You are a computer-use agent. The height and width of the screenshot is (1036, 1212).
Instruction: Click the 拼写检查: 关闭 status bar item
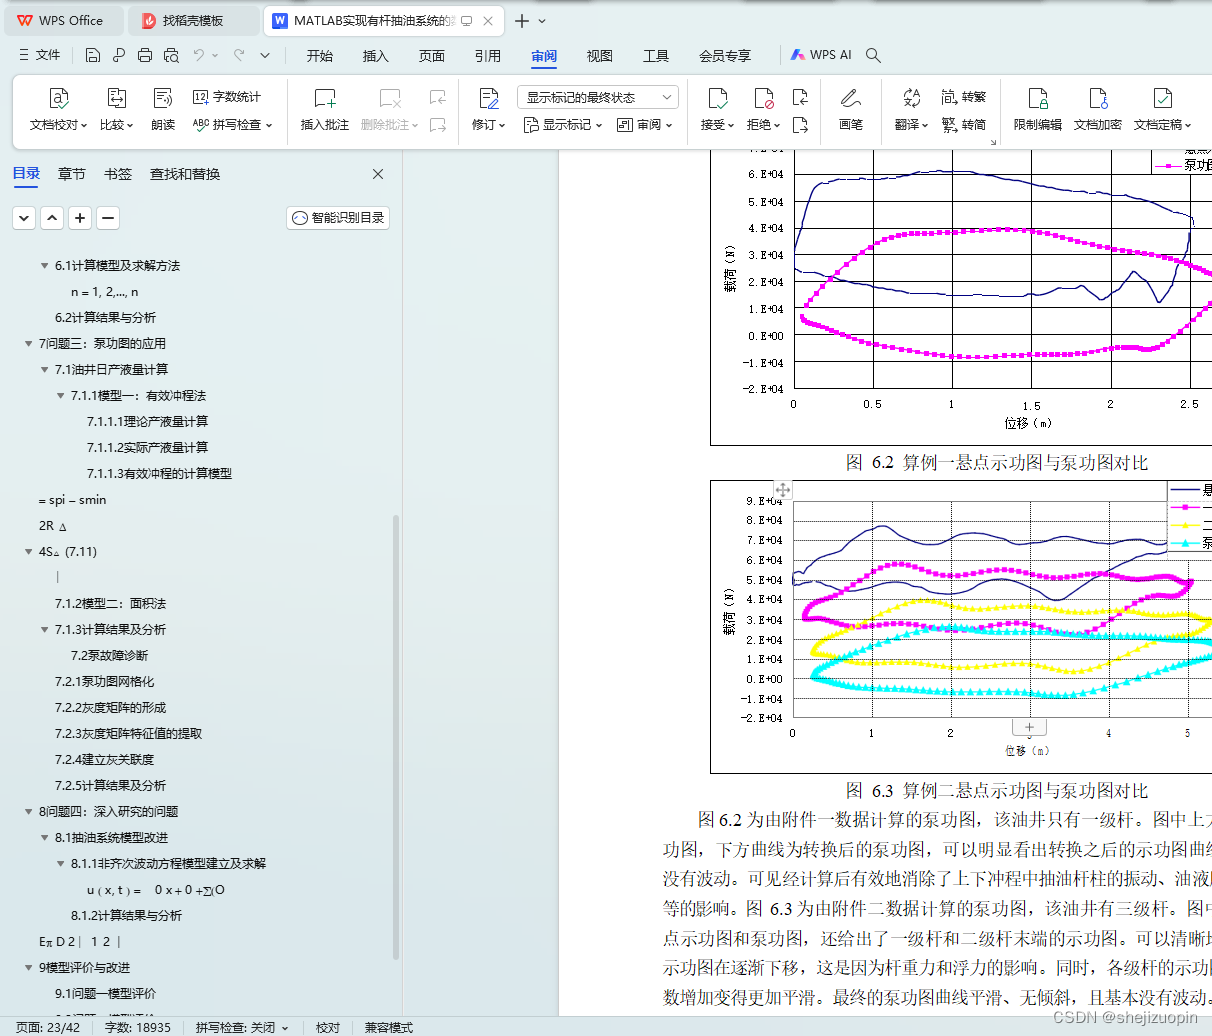coord(242,1027)
